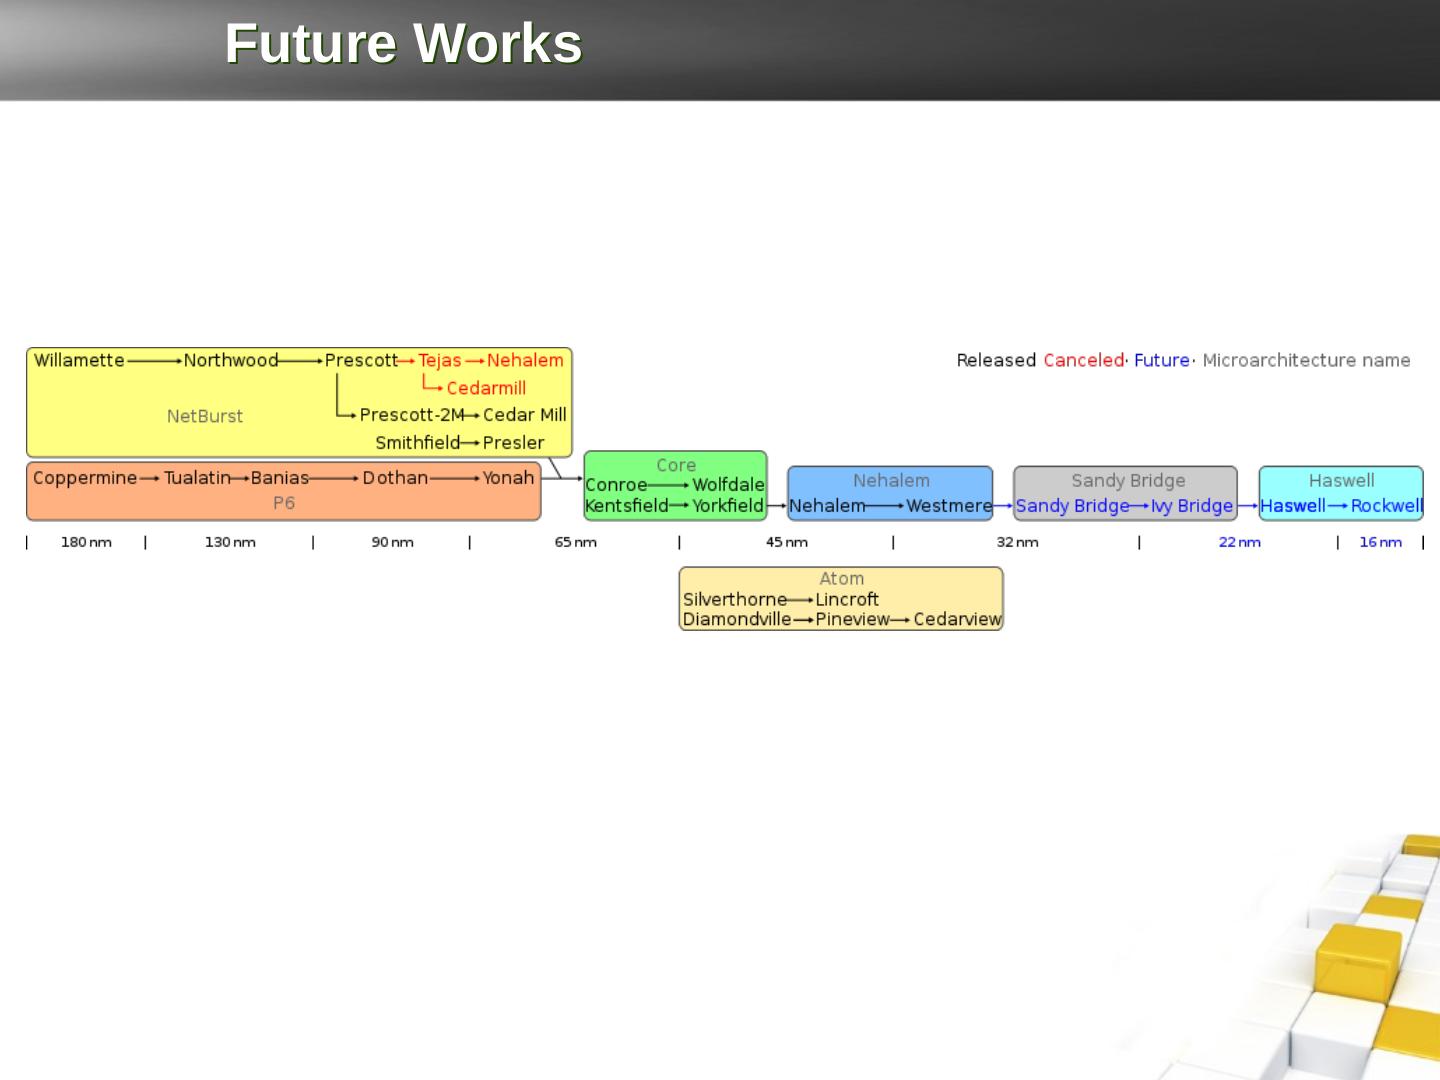1440x1080 pixels.
Task: Click the Presler label
Action: coord(514,443)
